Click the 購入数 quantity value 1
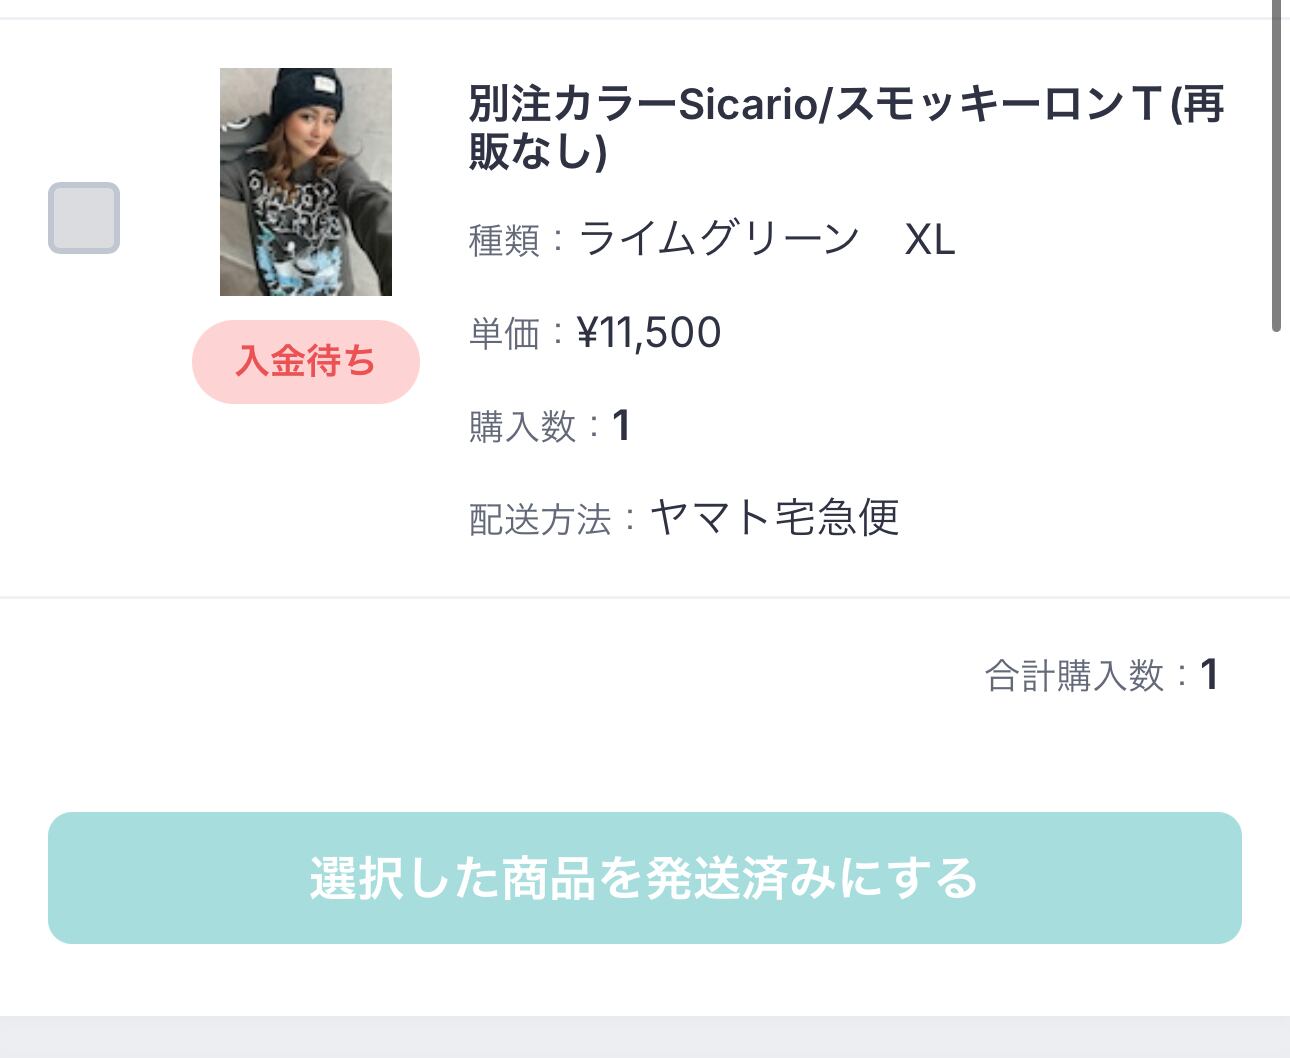Image resolution: width=1290 pixels, height=1058 pixels. coord(621,426)
